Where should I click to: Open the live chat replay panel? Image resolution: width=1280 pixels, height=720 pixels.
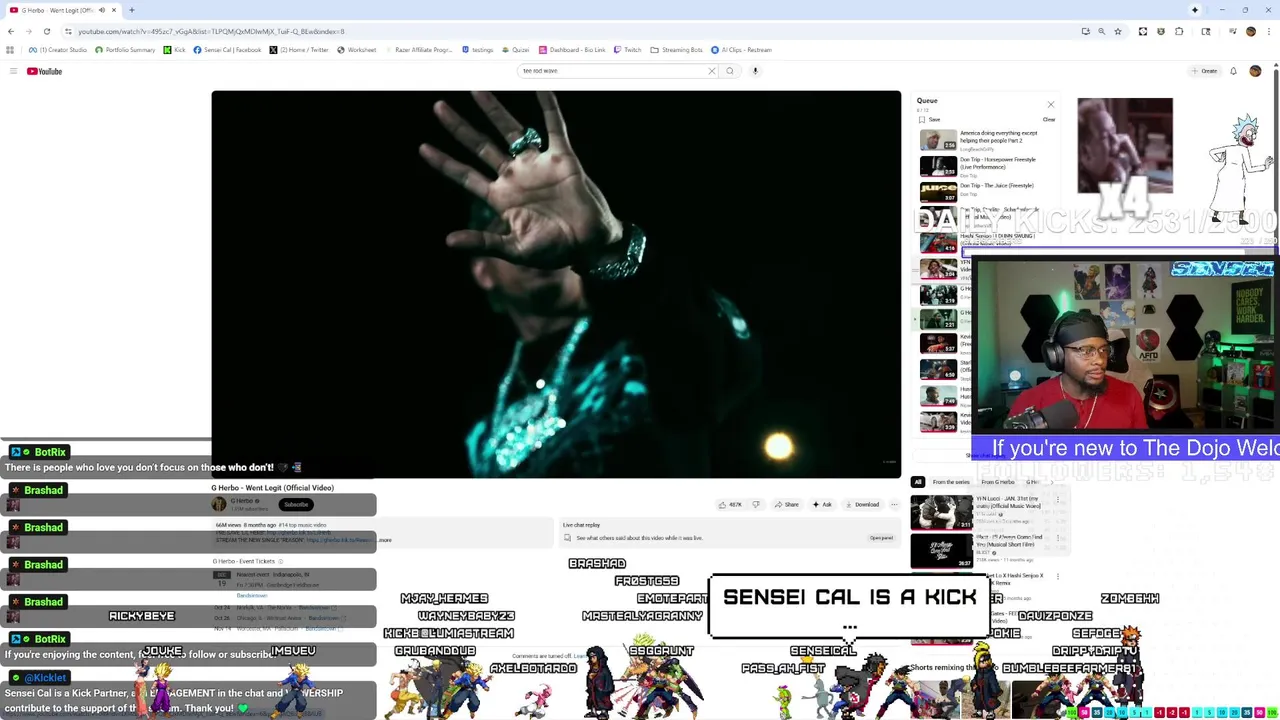(881, 538)
